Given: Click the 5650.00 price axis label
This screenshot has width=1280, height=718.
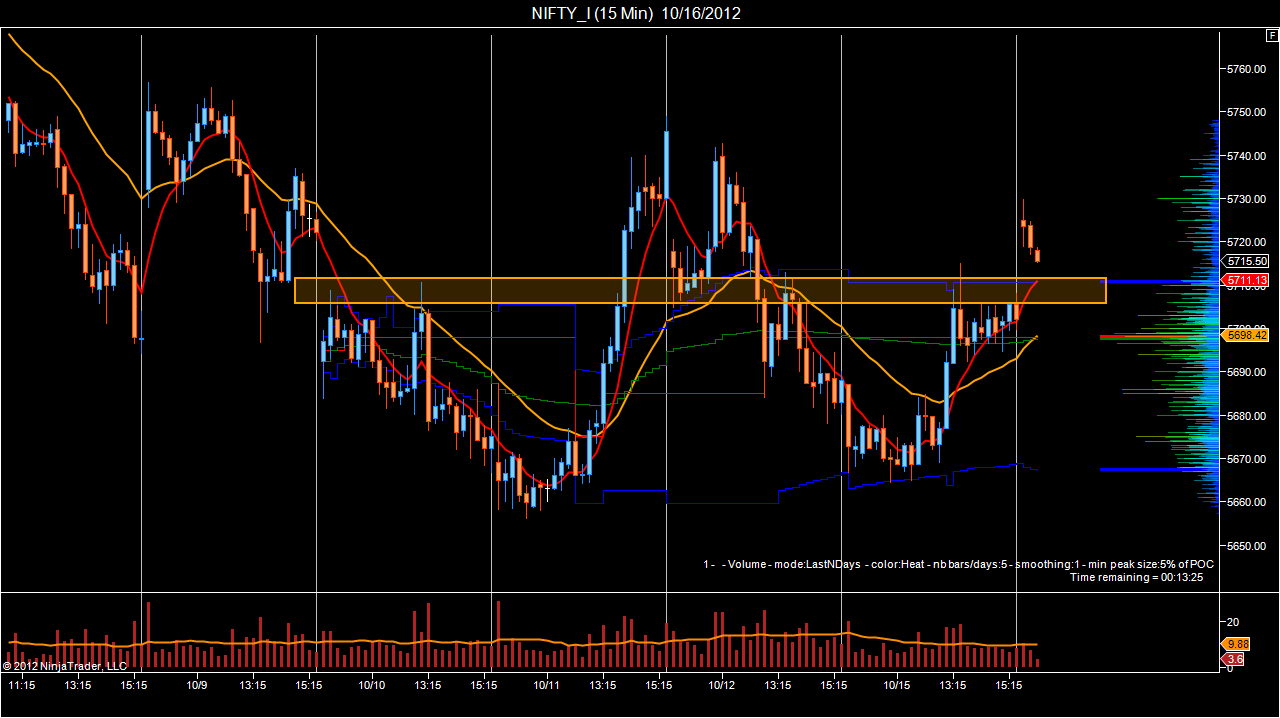Looking at the screenshot, I should pos(1246,546).
